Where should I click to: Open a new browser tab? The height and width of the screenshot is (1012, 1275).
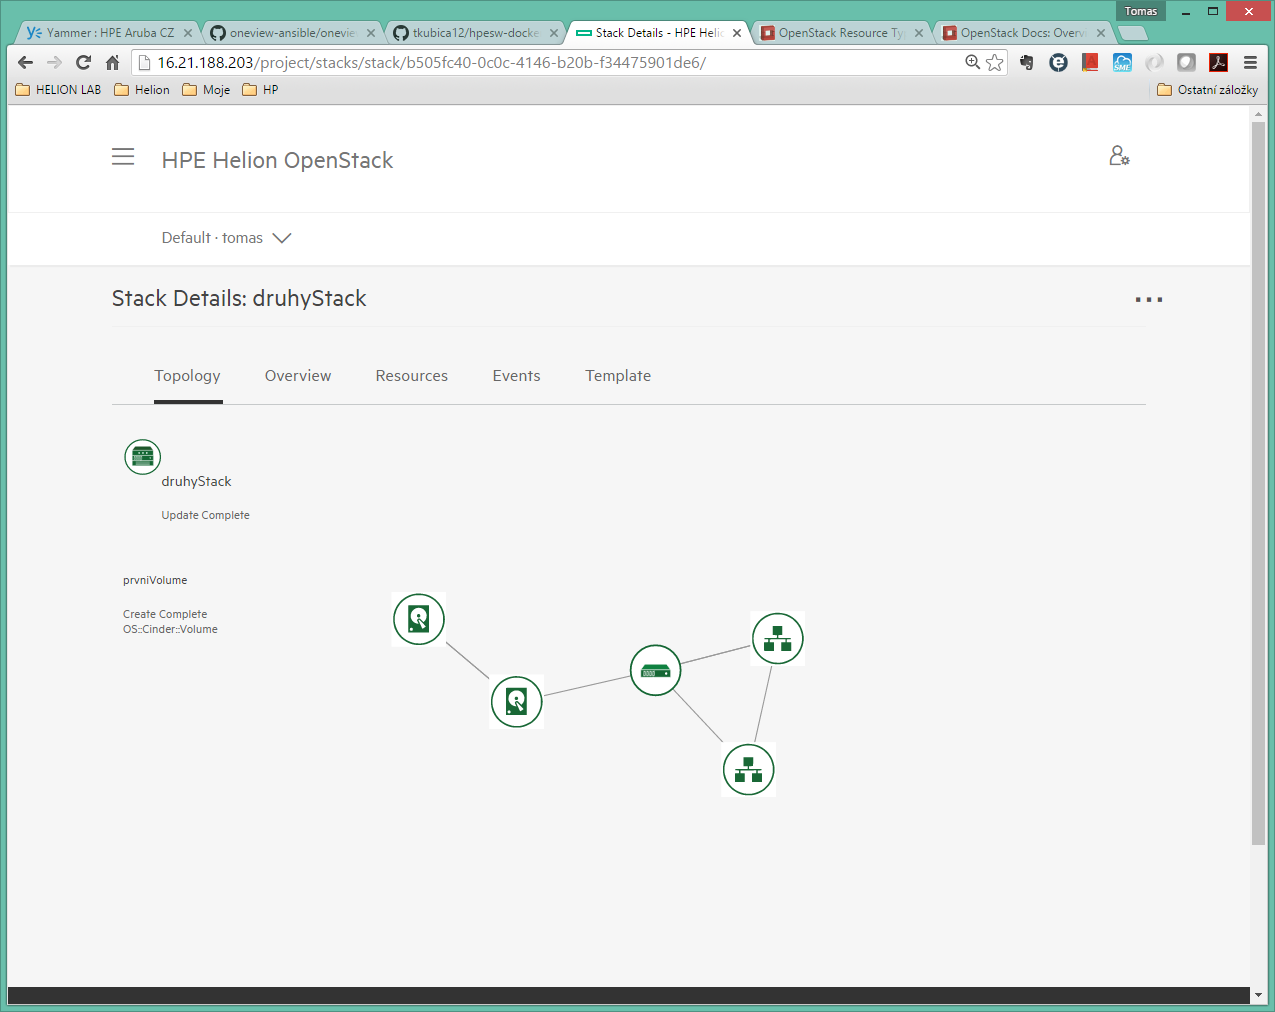(1132, 33)
